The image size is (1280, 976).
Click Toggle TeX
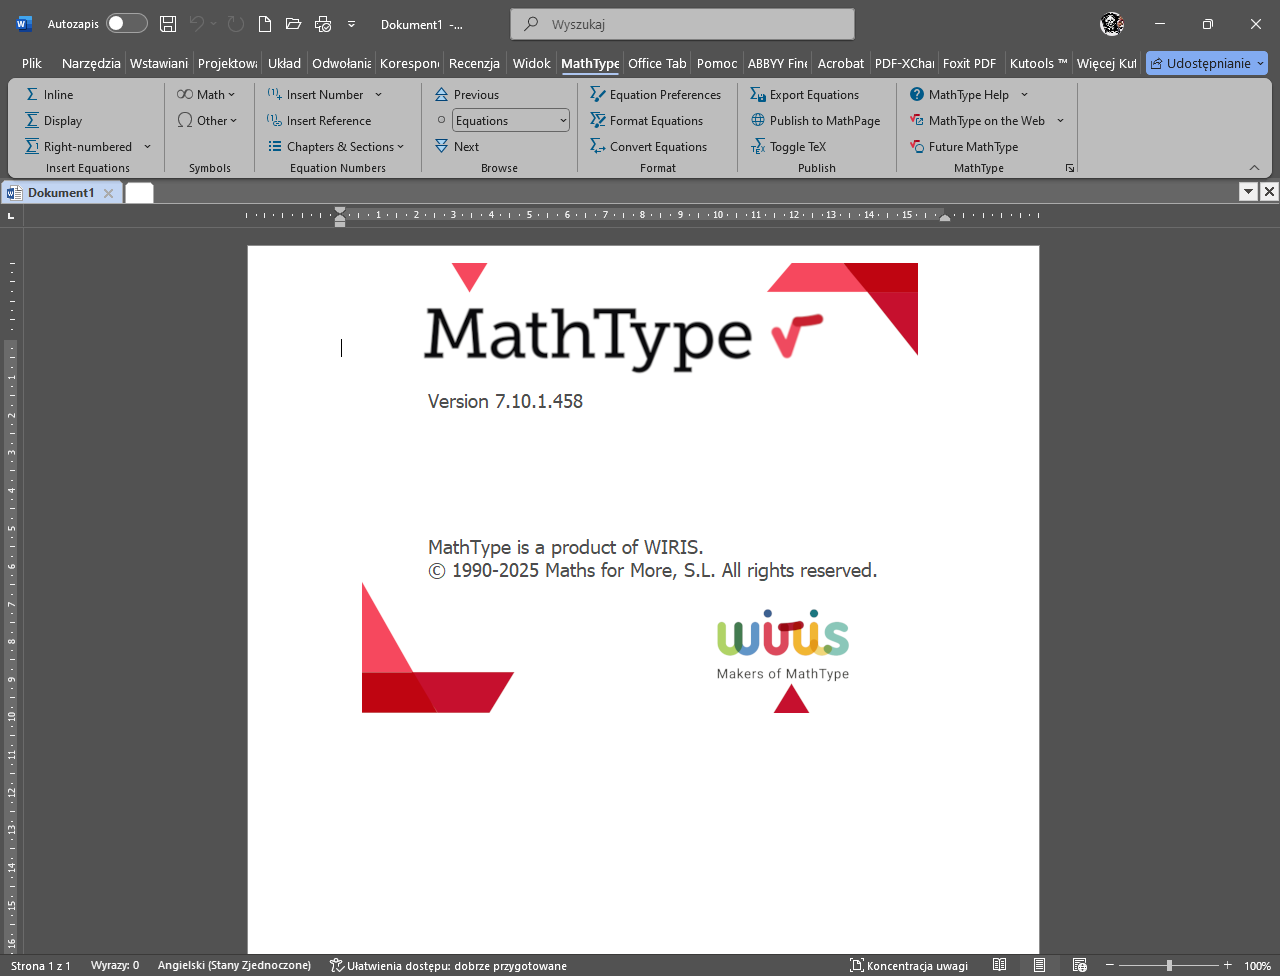tap(789, 146)
